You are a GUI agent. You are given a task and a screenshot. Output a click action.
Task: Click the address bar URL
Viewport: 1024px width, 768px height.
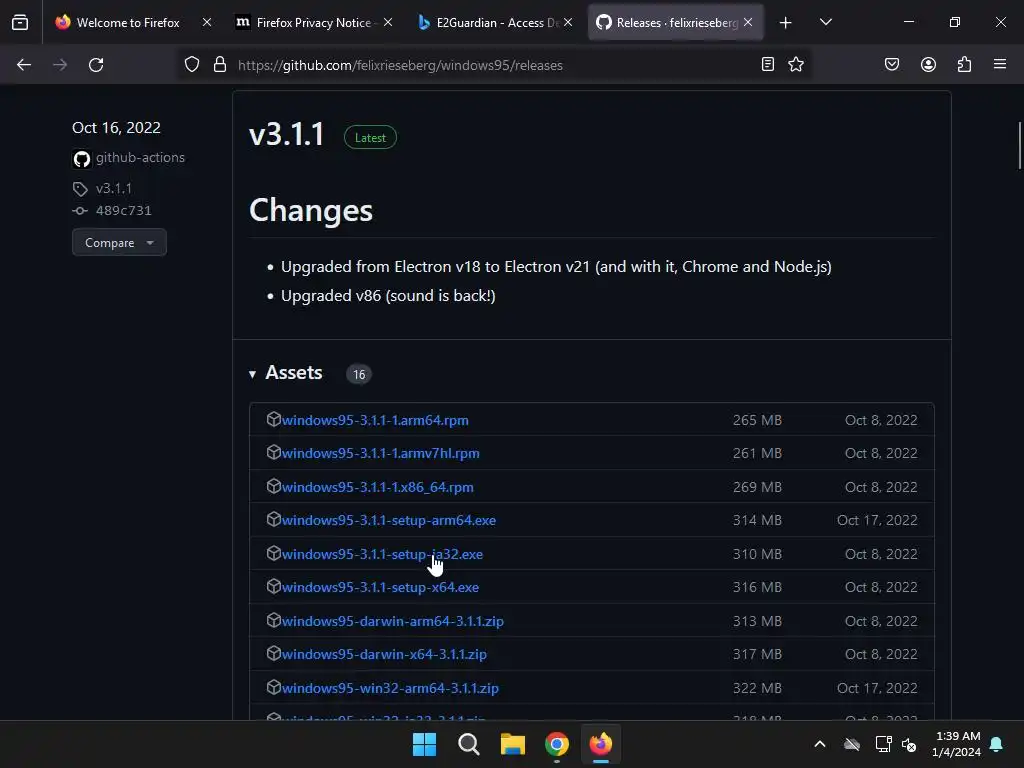pos(400,65)
